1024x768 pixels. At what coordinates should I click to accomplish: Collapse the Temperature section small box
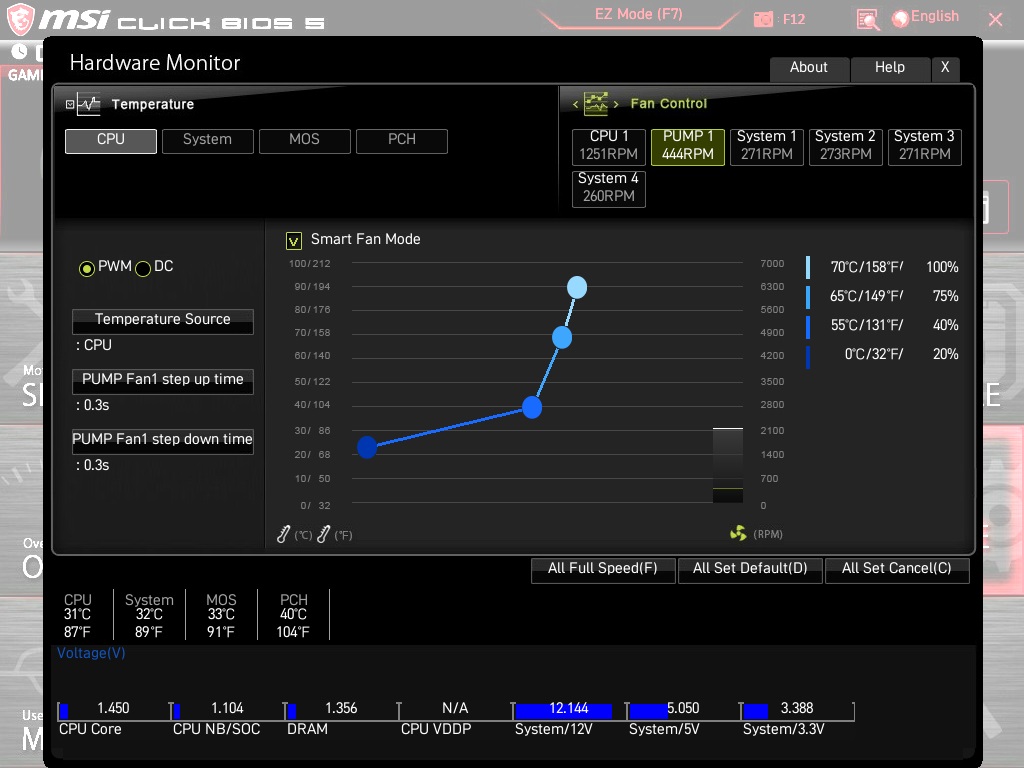click(x=70, y=104)
